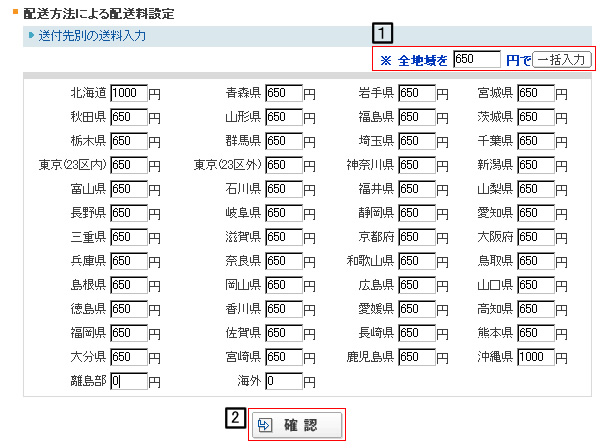Click the 山梨県 shipping fee field
Image resolution: width=602 pixels, height=448 pixels.
pyautogui.click(x=536, y=189)
